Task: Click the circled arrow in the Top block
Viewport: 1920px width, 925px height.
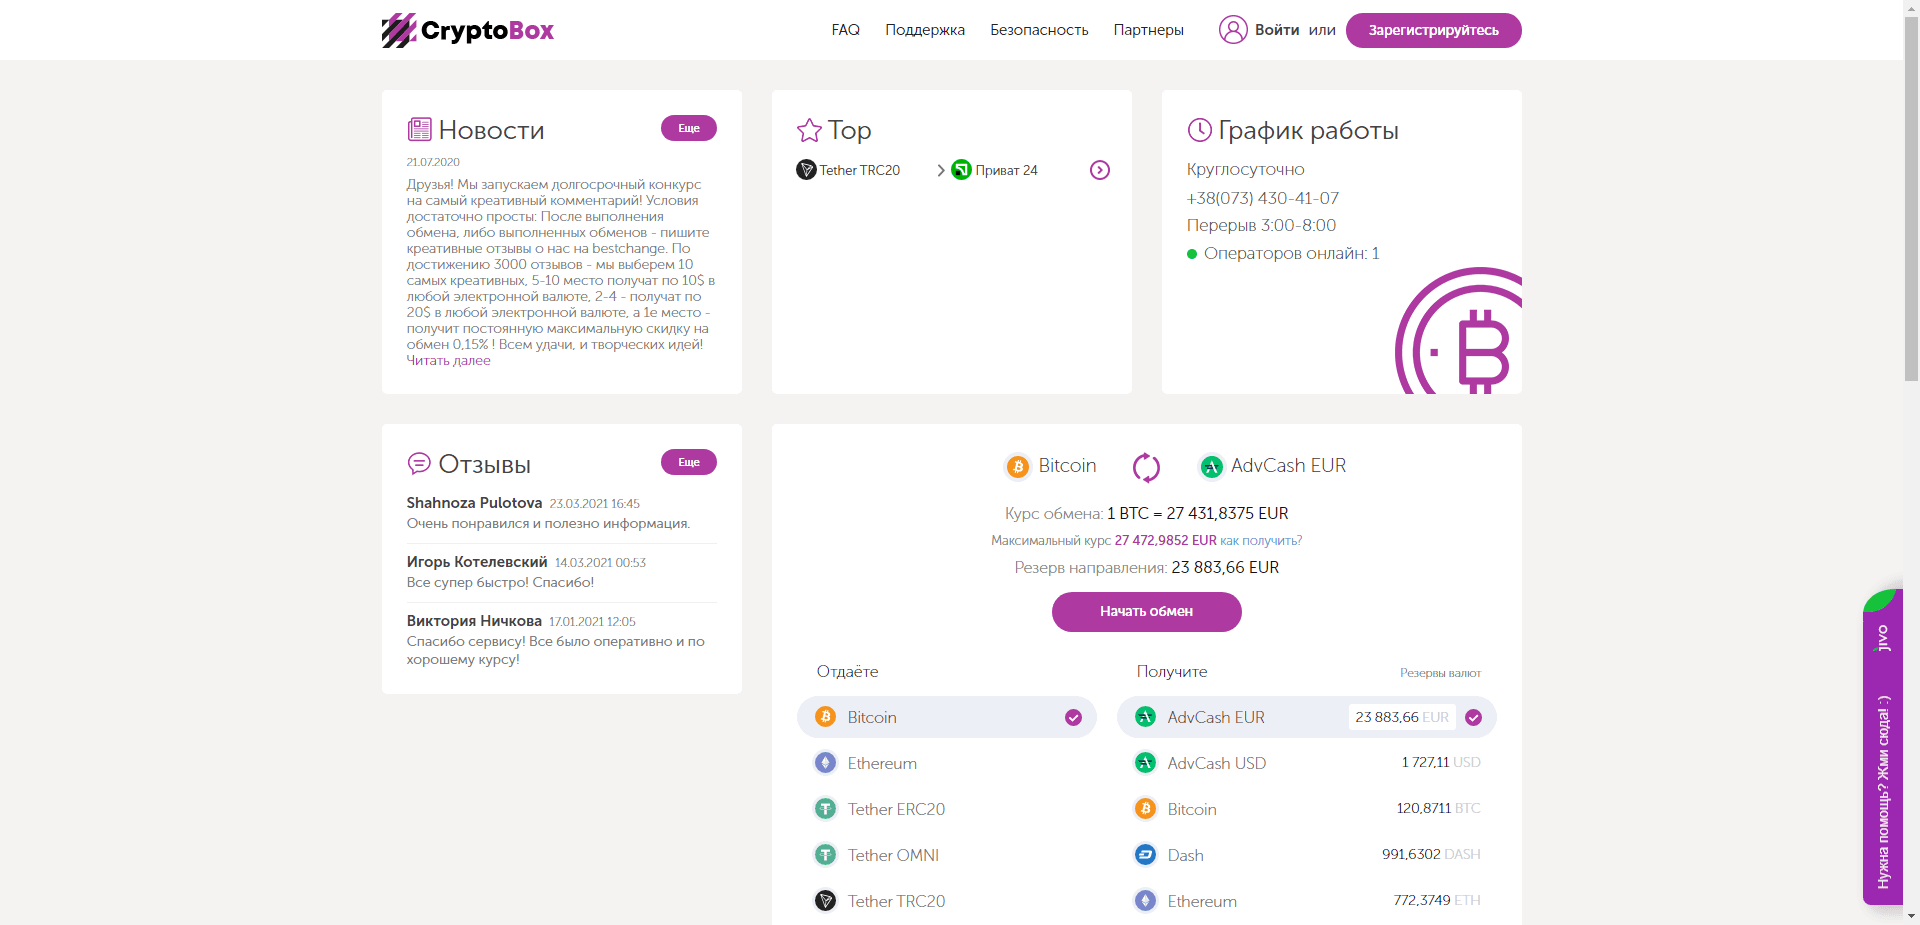Action: pyautogui.click(x=1100, y=170)
